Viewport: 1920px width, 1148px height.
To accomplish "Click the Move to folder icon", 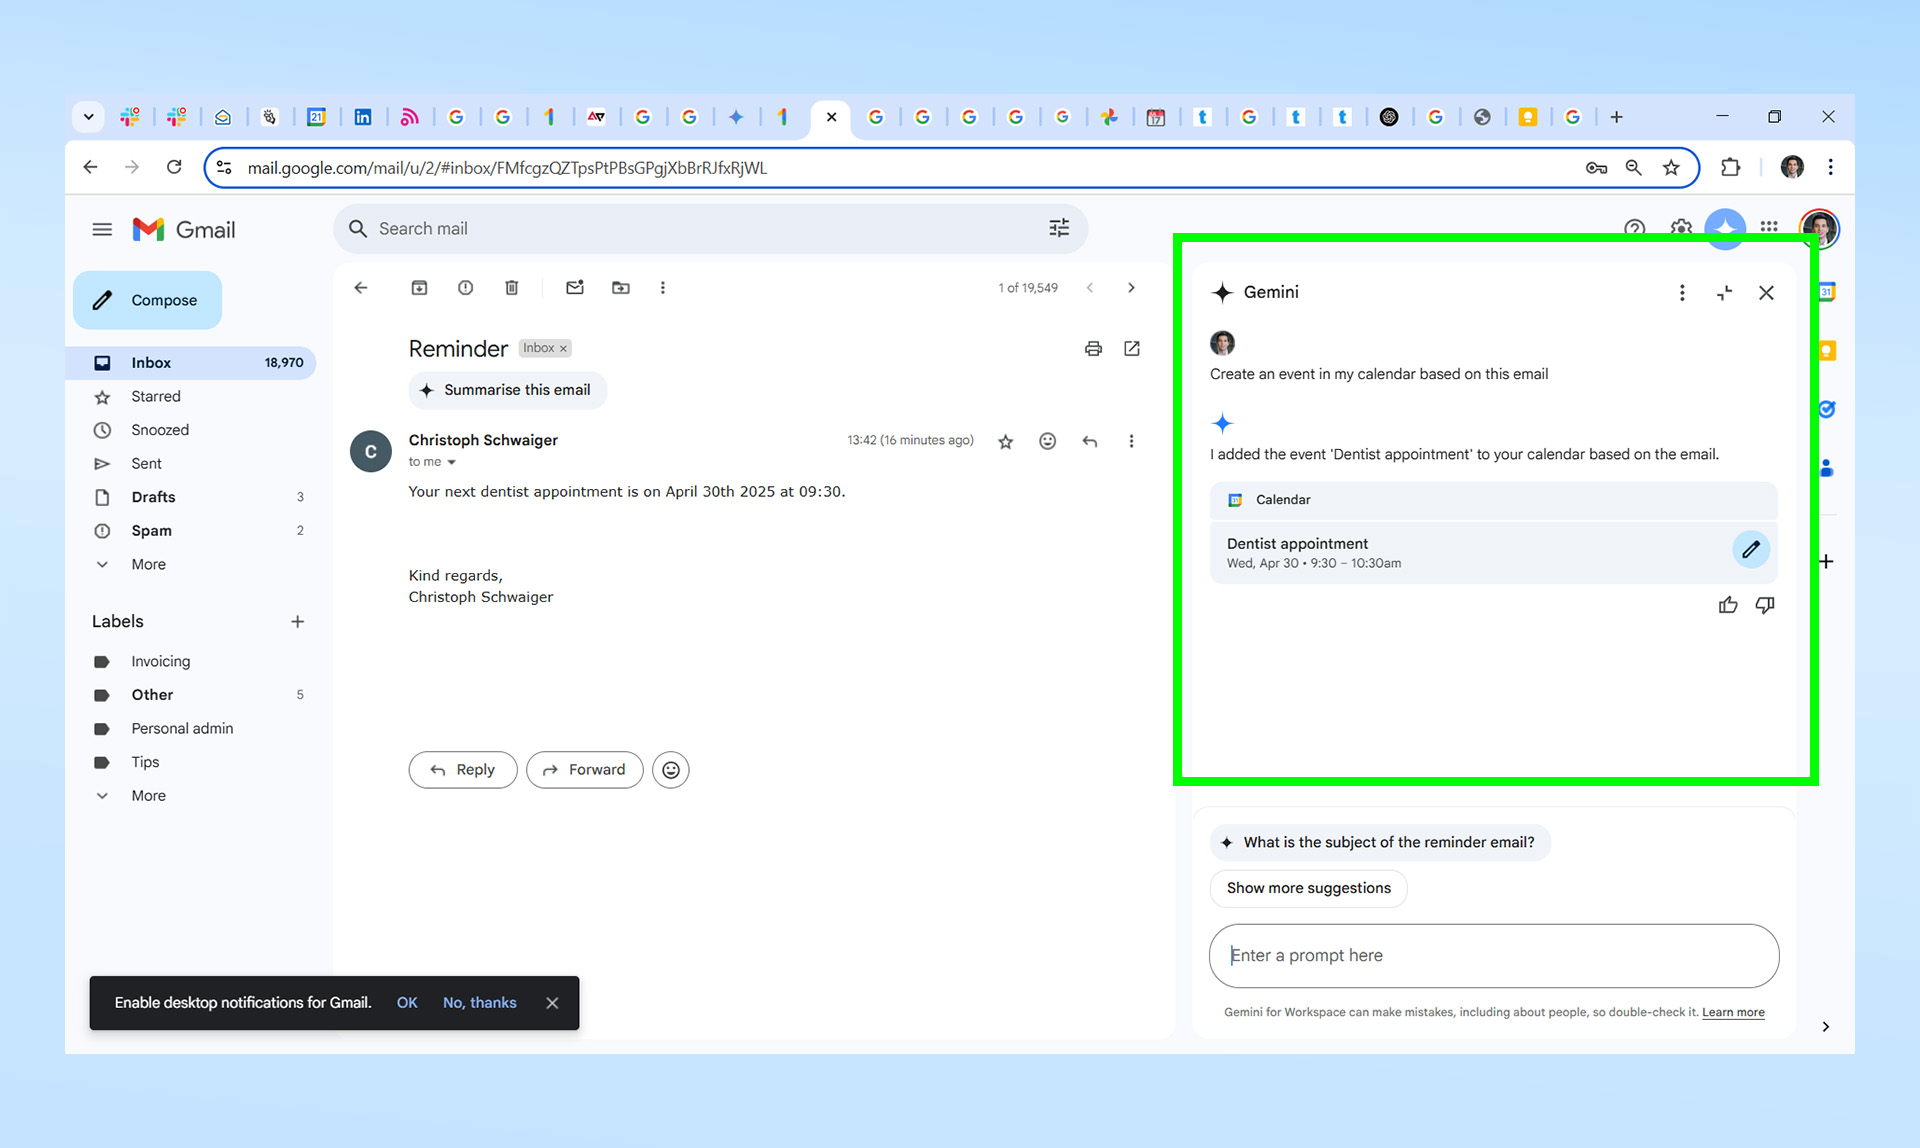I will [x=621, y=288].
